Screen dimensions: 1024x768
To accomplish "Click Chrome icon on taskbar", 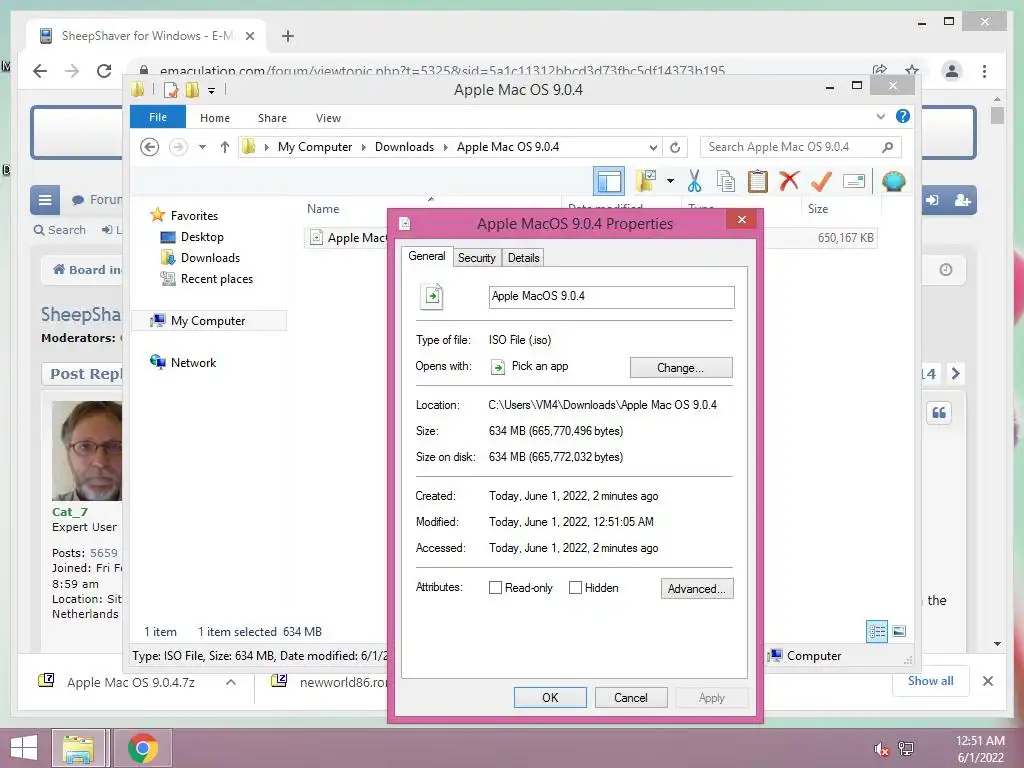I will pyautogui.click(x=143, y=748).
